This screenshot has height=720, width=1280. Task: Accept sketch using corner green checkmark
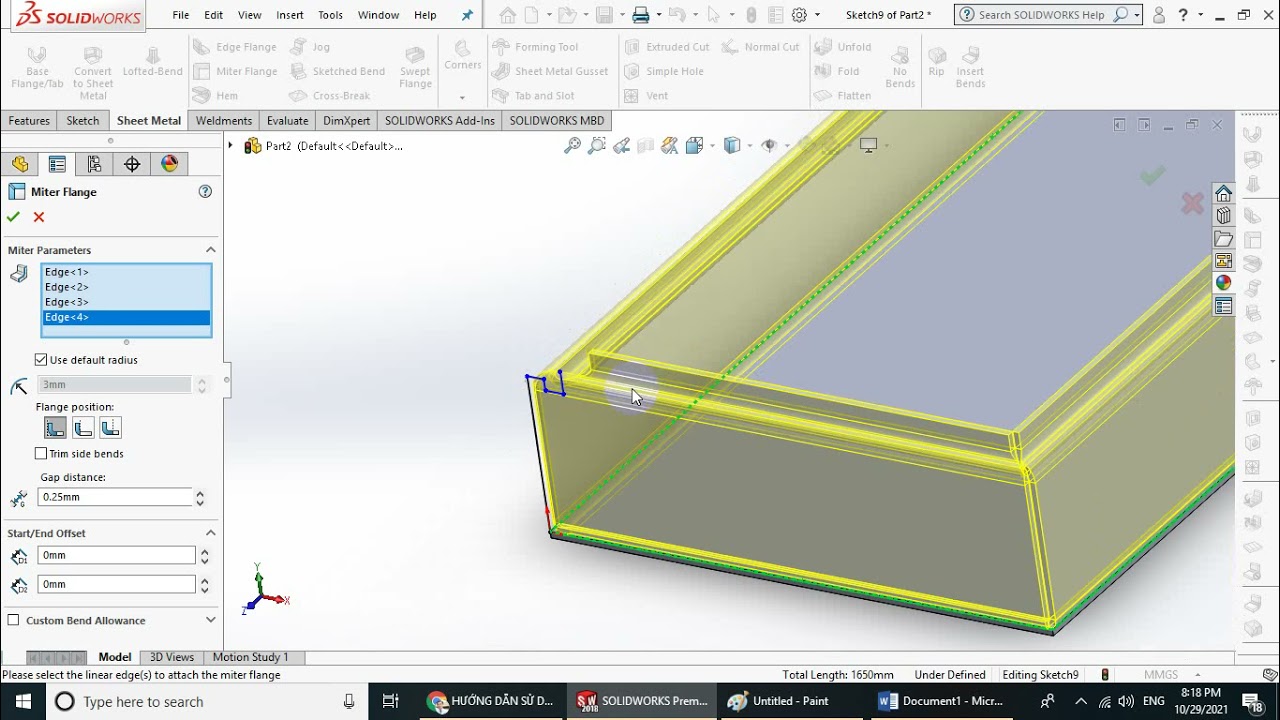tap(1152, 175)
